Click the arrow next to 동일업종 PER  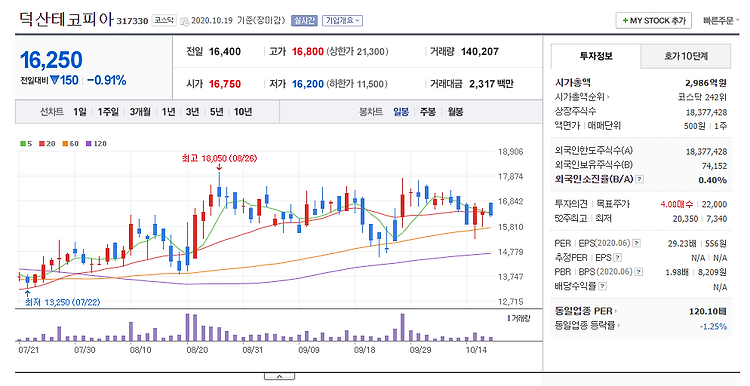click(x=615, y=311)
